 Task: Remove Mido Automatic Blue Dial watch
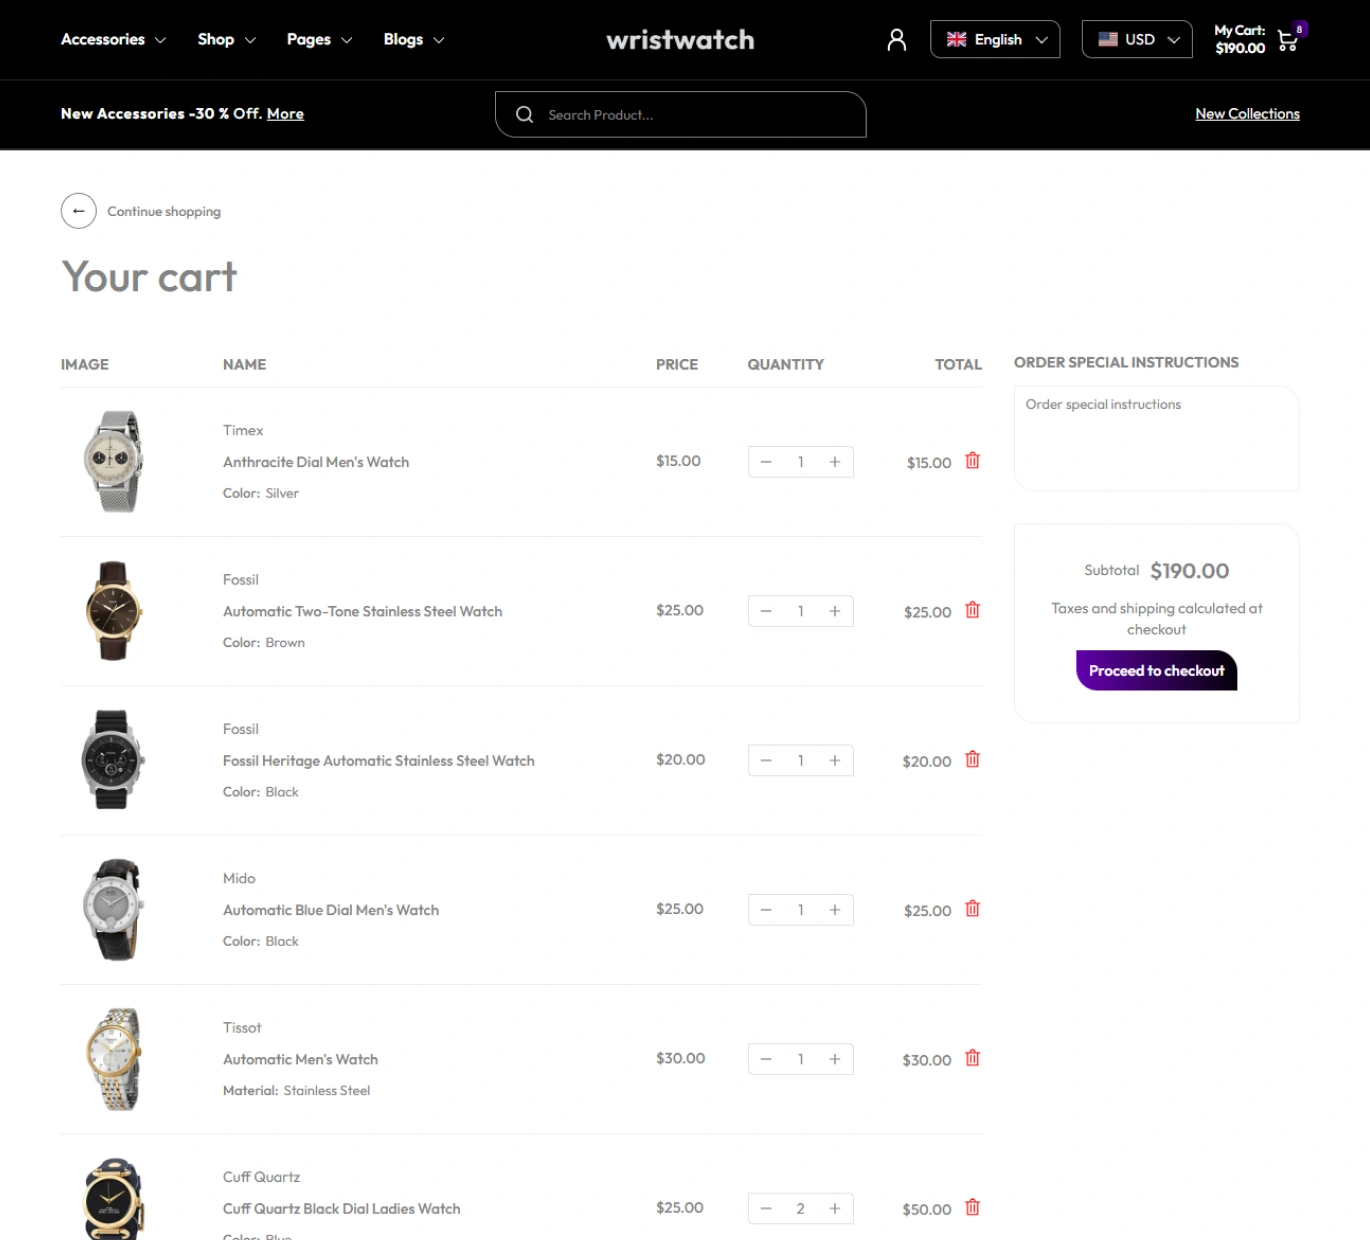pyautogui.click(x=972, y=909)
